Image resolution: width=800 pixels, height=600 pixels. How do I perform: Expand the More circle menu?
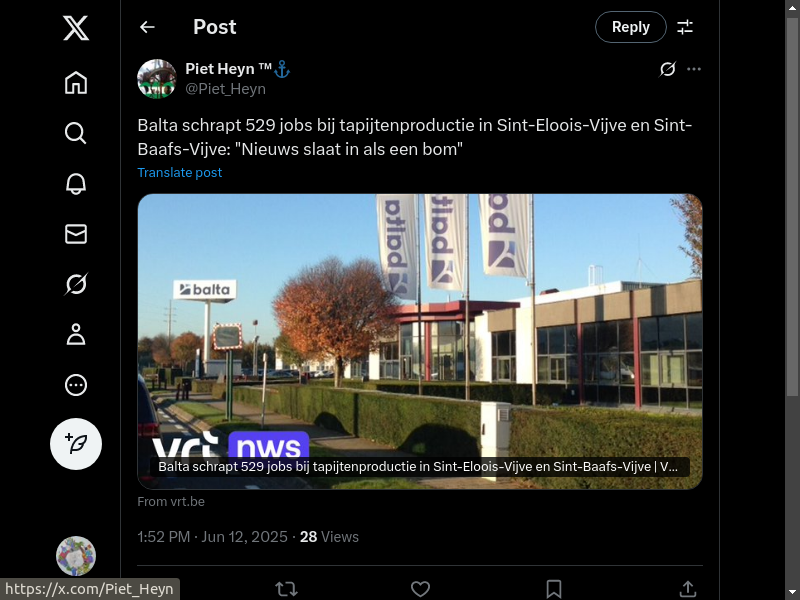[x=76, y=385]
